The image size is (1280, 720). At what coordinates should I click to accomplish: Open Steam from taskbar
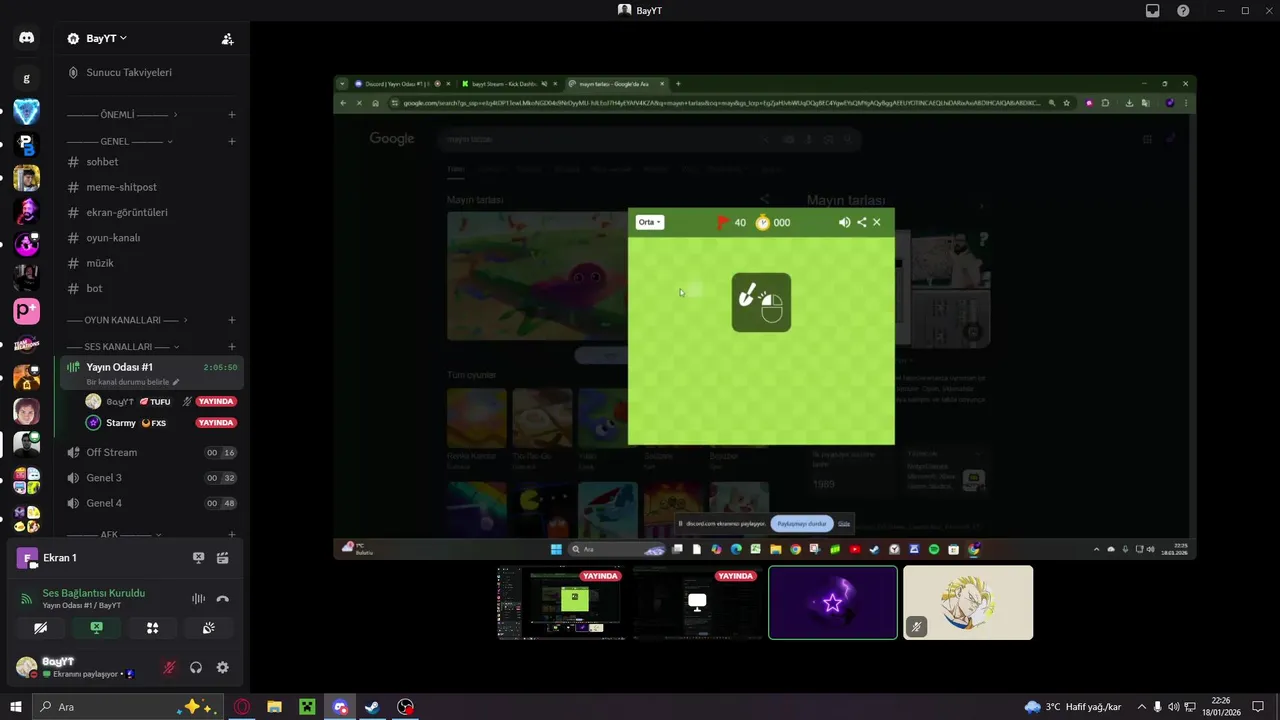click(x=372, y=707)
